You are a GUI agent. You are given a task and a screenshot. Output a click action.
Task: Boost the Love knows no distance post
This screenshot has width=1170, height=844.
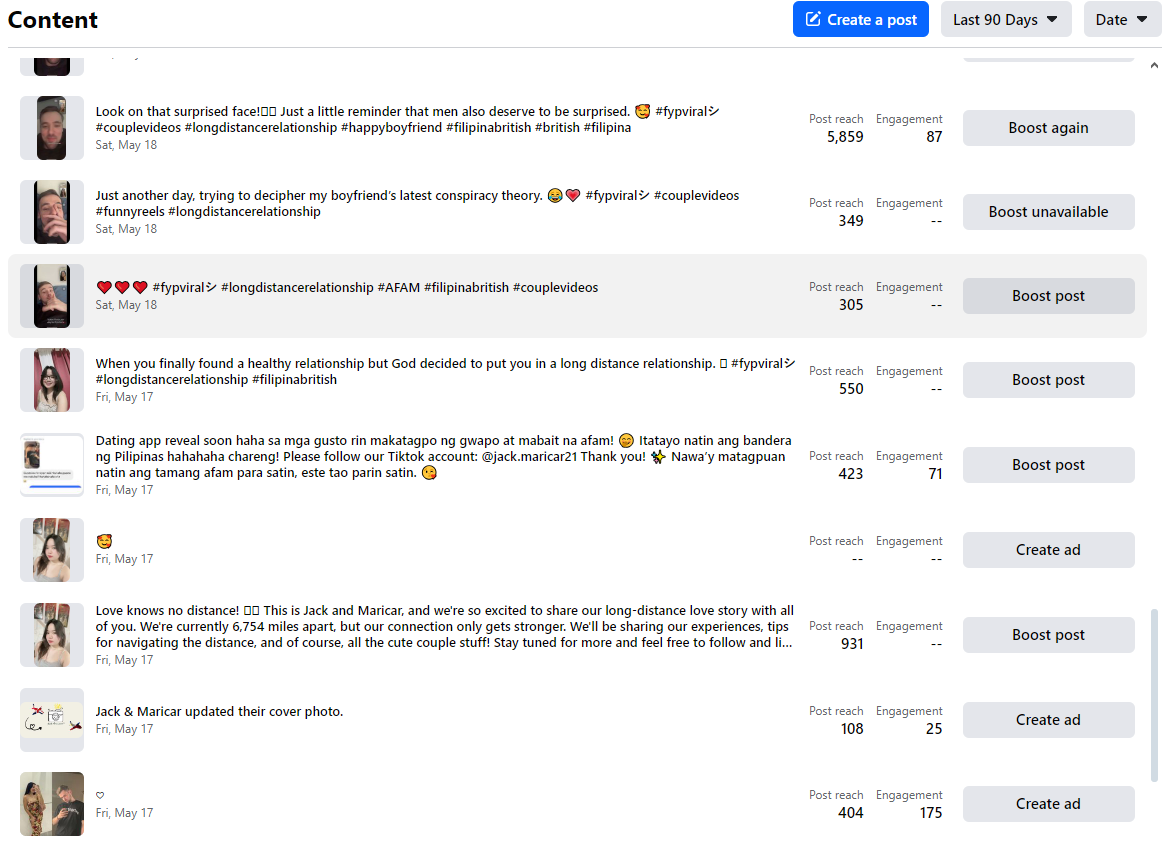1048,635
